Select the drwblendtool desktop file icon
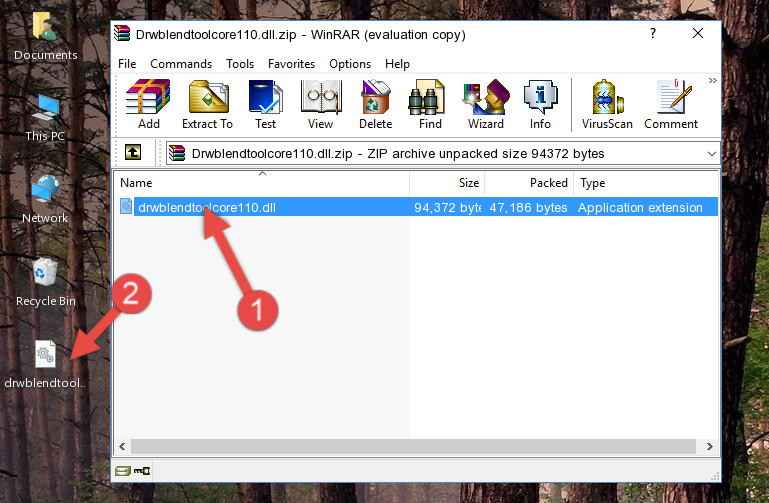 [x=45, y=365]
